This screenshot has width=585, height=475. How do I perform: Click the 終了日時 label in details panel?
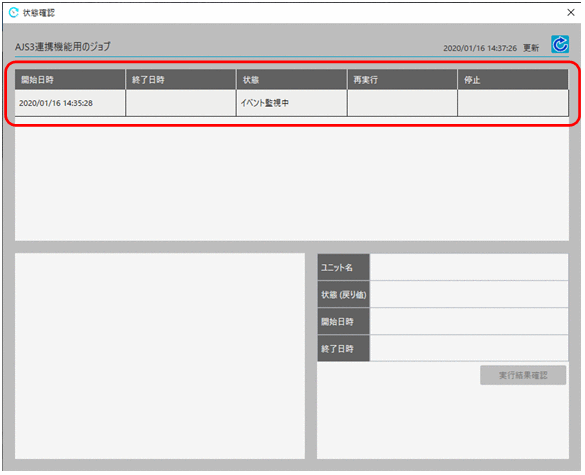point(343,349)
